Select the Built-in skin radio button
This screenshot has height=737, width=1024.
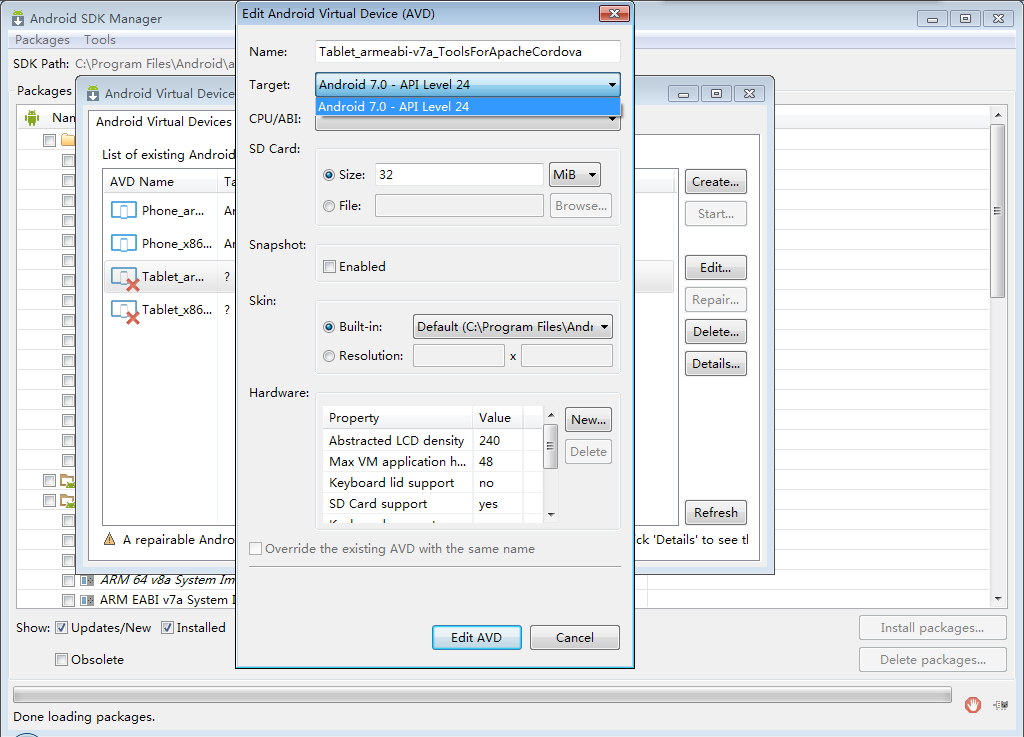[x=329, y=327]
